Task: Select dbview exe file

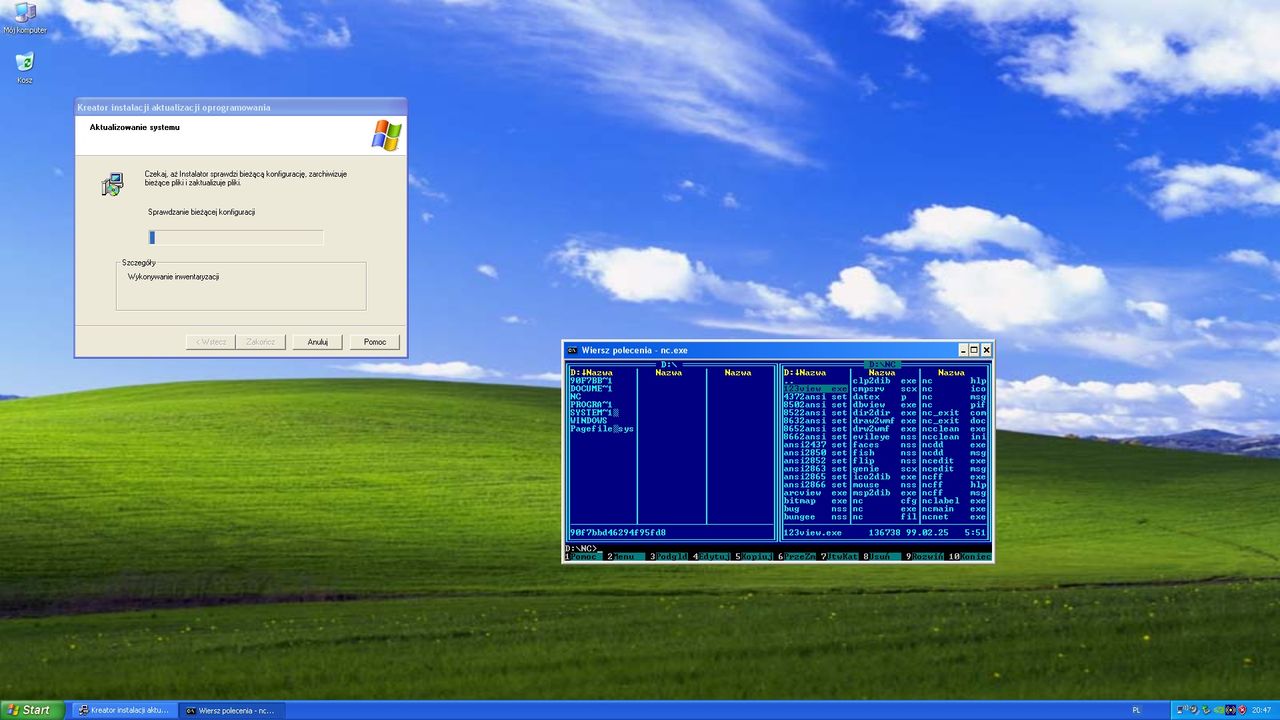Action: (x=884, y=404)
